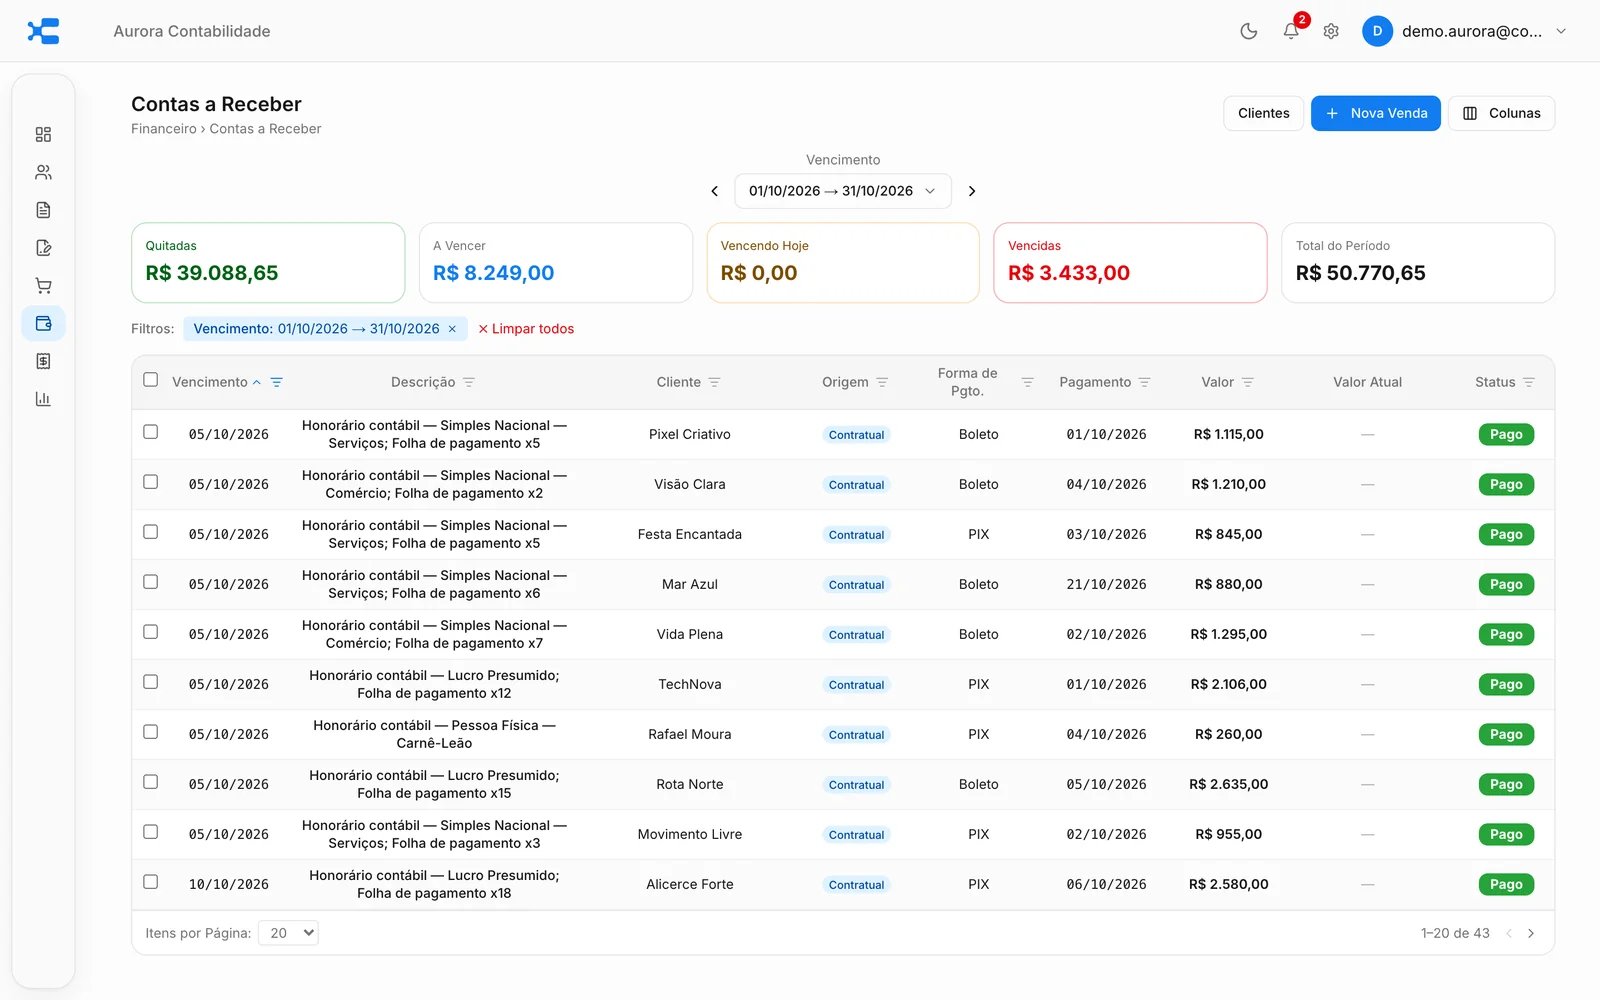Open settings gear icon
Image resolution: width=1600 pixels, height=1000 pixels.
click(x=1331, y=31)
